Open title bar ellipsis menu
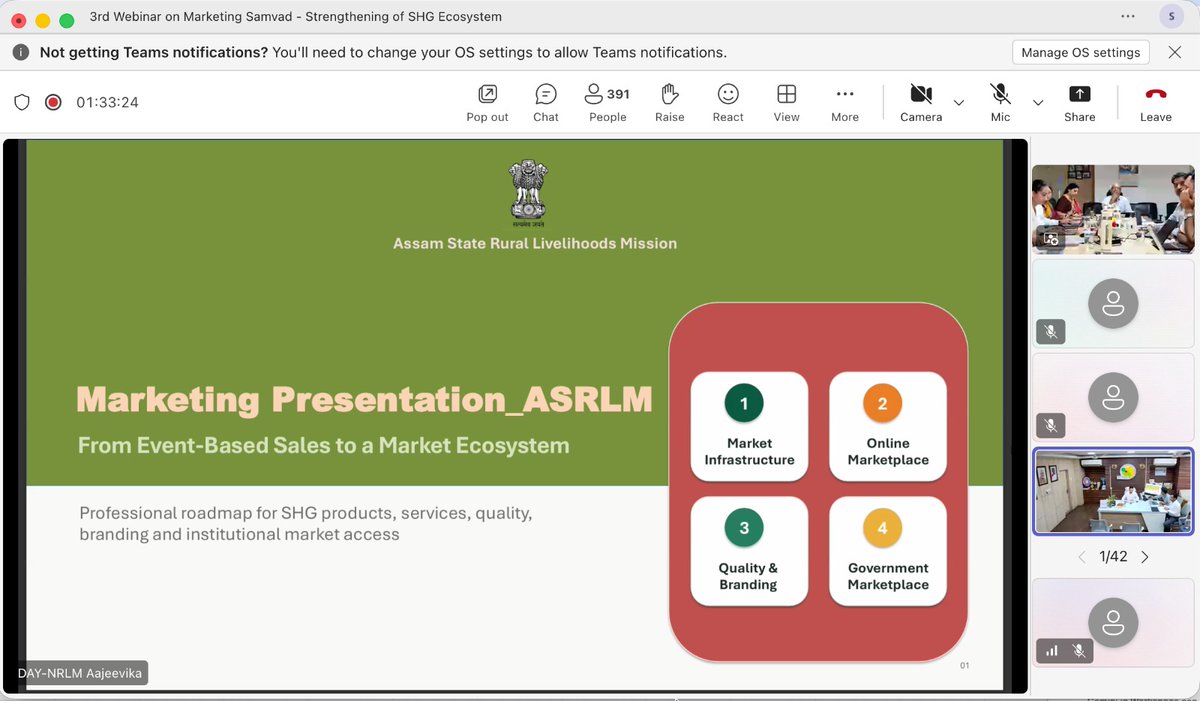1200x701 pixels. pos(1128,16)
